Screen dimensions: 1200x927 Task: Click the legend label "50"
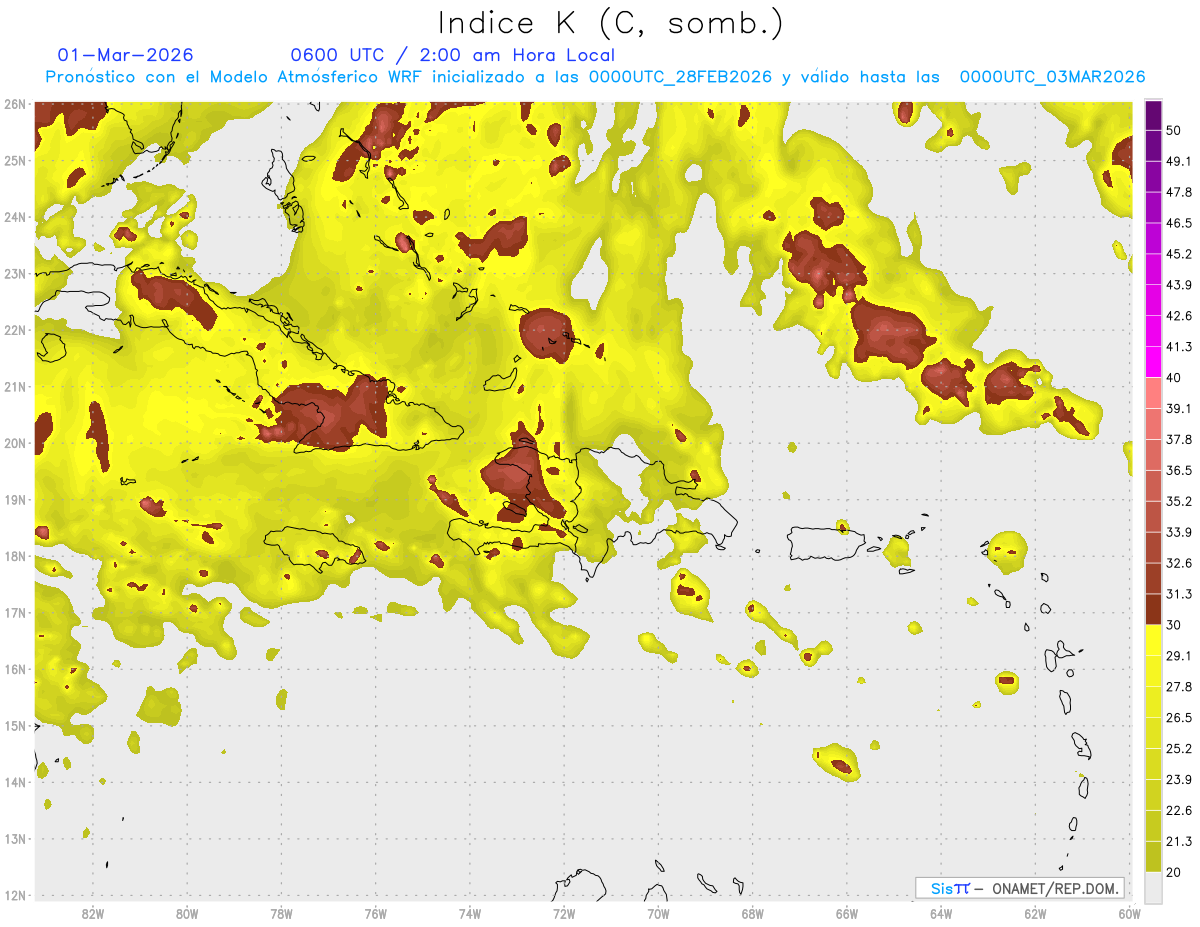(x=1174, y=130)
